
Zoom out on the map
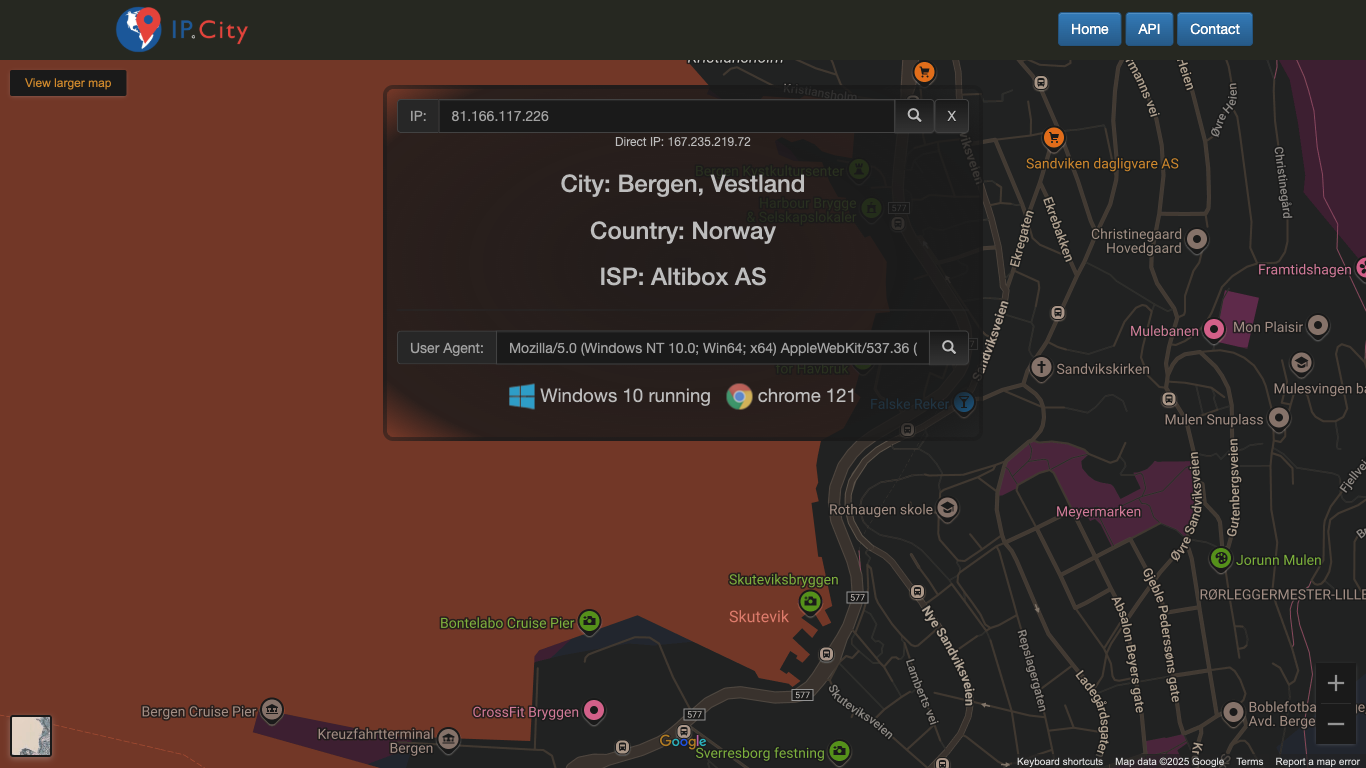[1336, 724]
